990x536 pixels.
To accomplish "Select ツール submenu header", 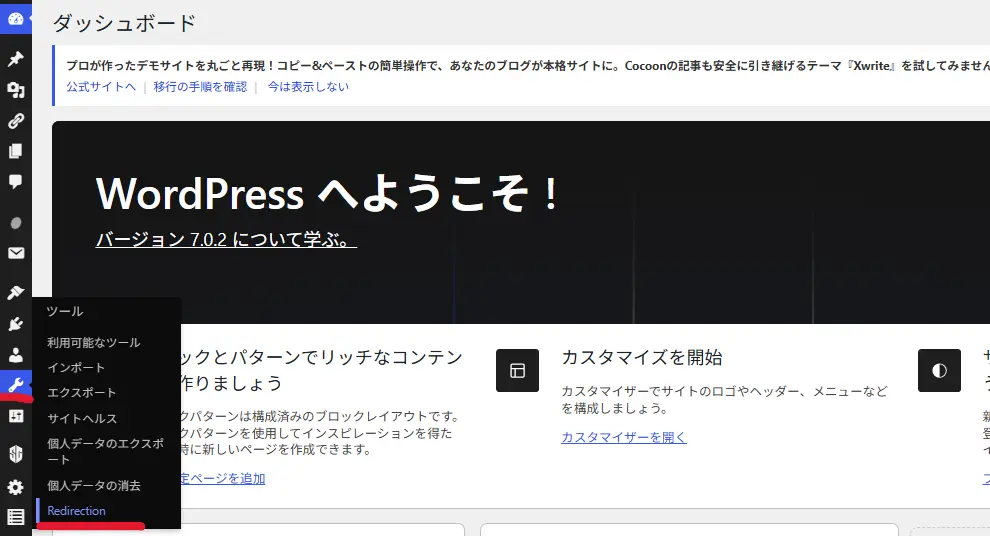I will tap(65, 311).
